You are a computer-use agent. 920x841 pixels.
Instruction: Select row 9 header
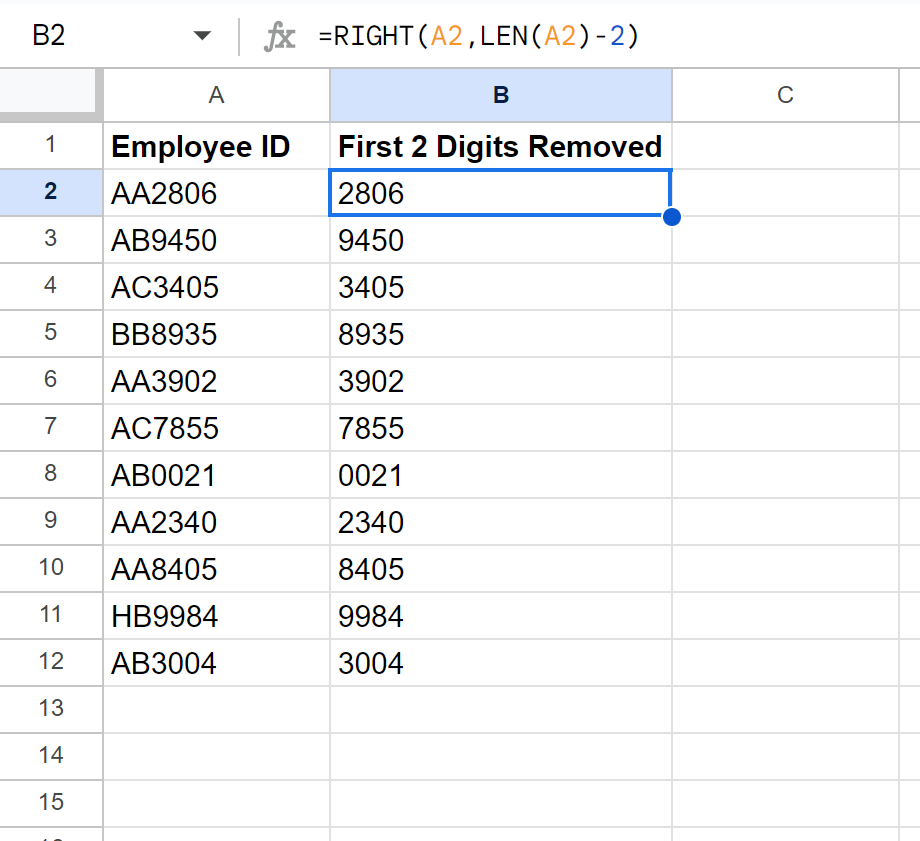click(51, 521)
